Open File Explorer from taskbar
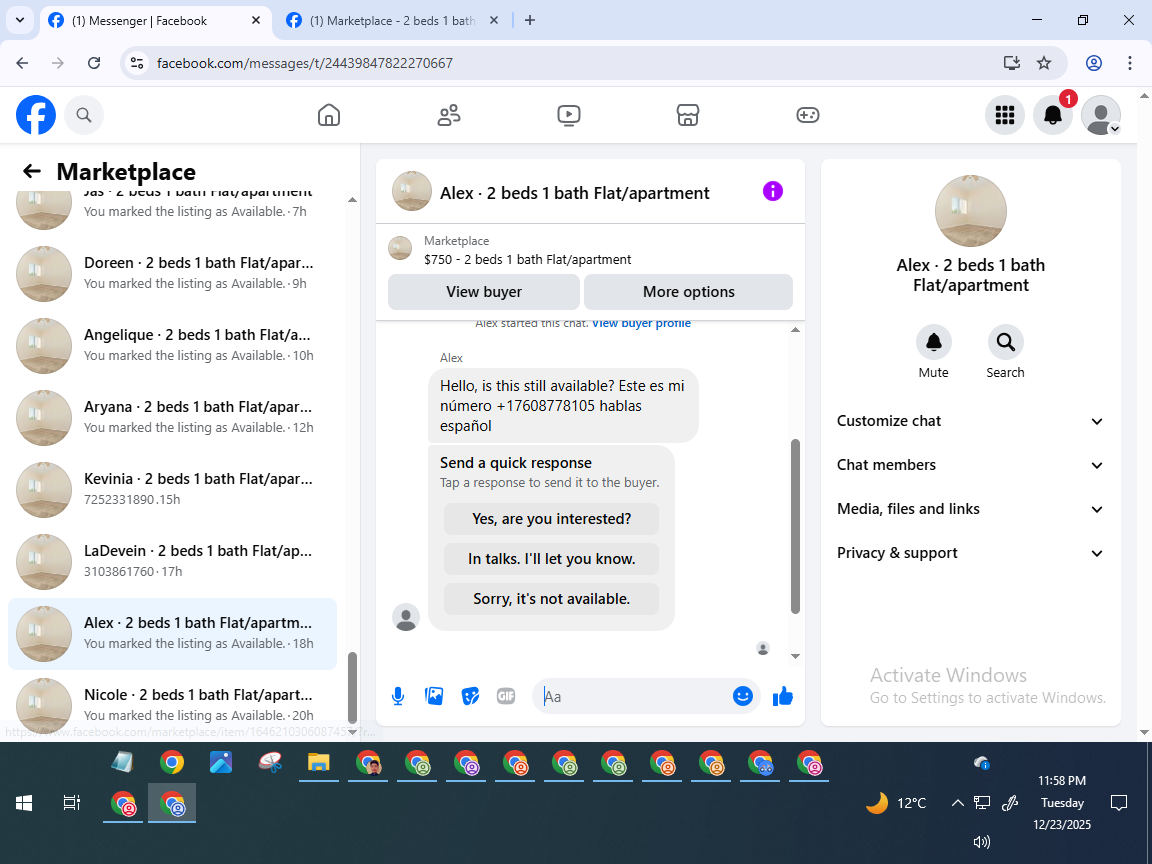The height and width of the screenshot is (864, 1152). point(318,763)
